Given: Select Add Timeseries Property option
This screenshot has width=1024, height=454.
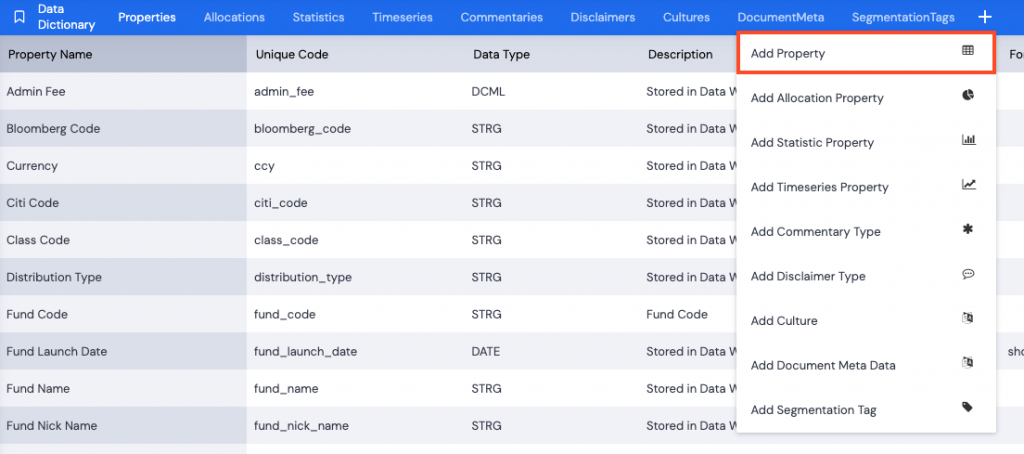Looking at the screenshot, I should pos(866,187).
